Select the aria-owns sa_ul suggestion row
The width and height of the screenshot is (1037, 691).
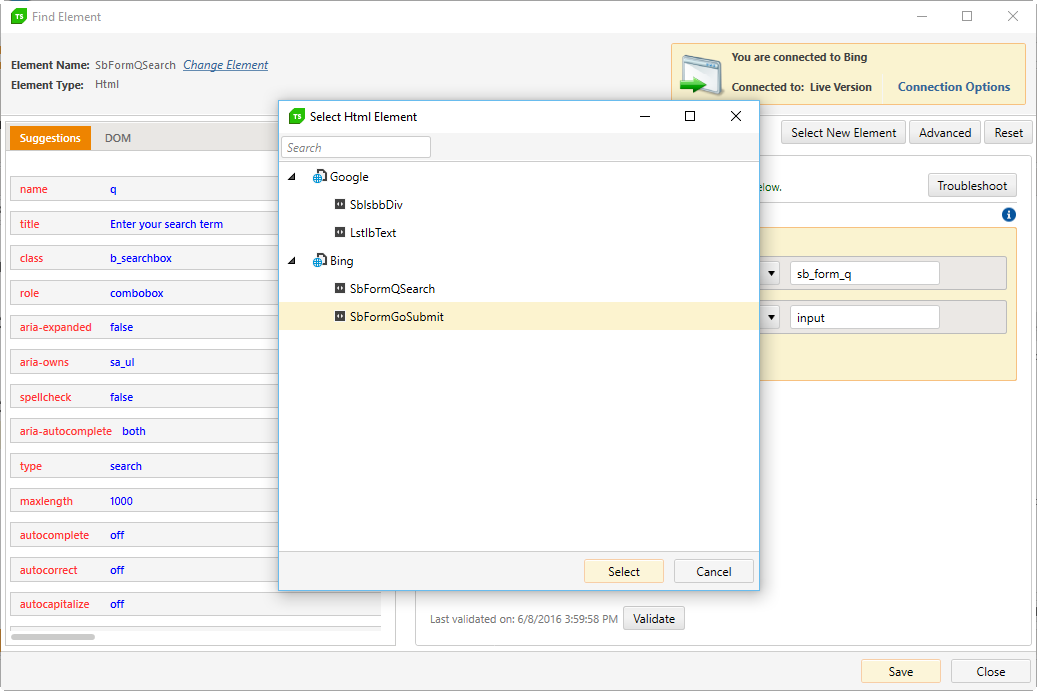144,362
